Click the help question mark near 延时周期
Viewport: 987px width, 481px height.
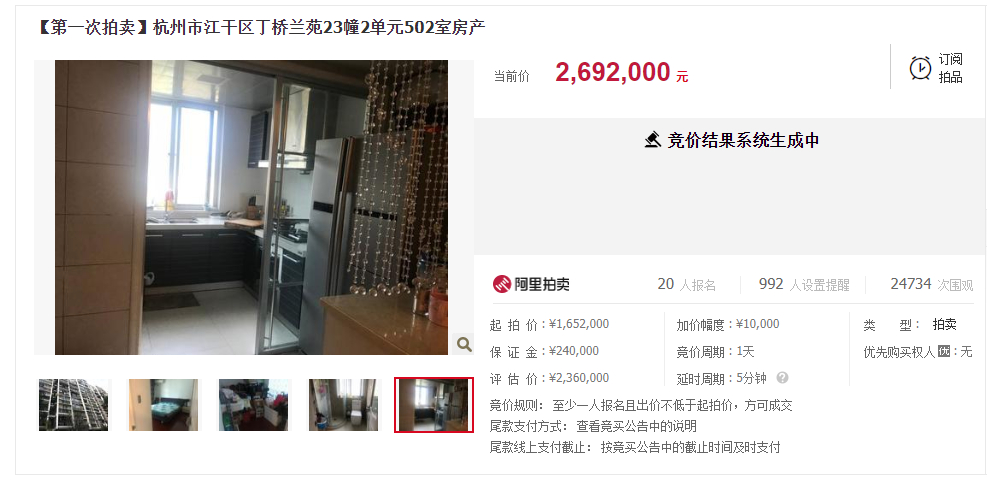(782, 378)
